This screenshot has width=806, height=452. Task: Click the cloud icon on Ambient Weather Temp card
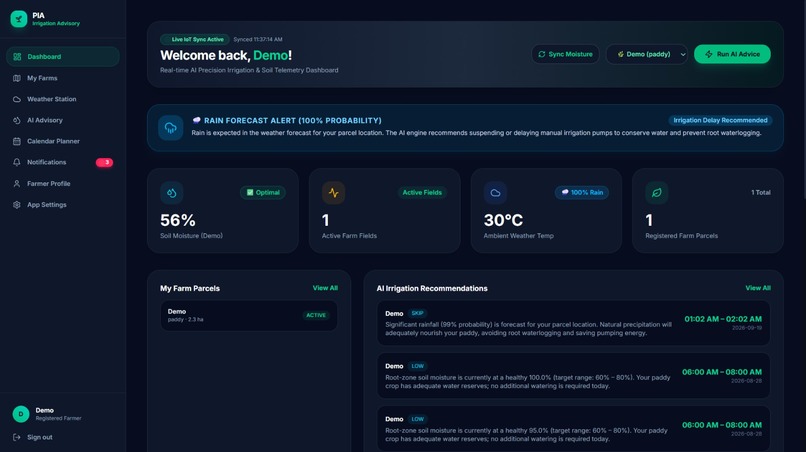[x=495, y=193]
